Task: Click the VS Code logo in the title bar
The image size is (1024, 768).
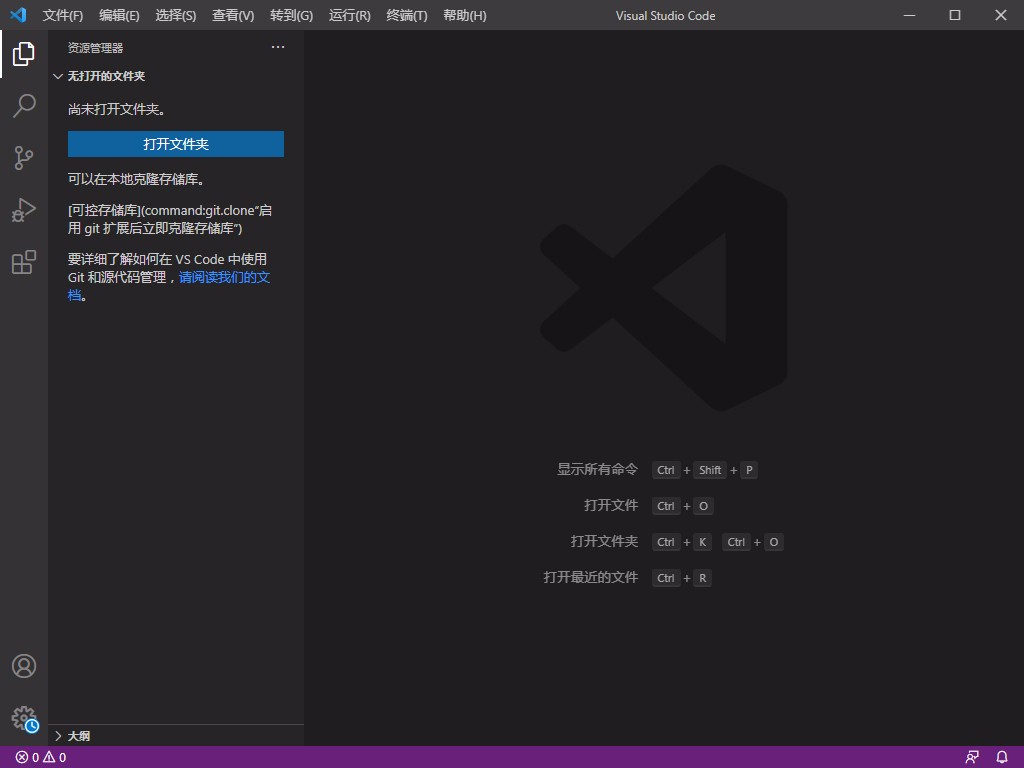Action: [x=16, y=15]
